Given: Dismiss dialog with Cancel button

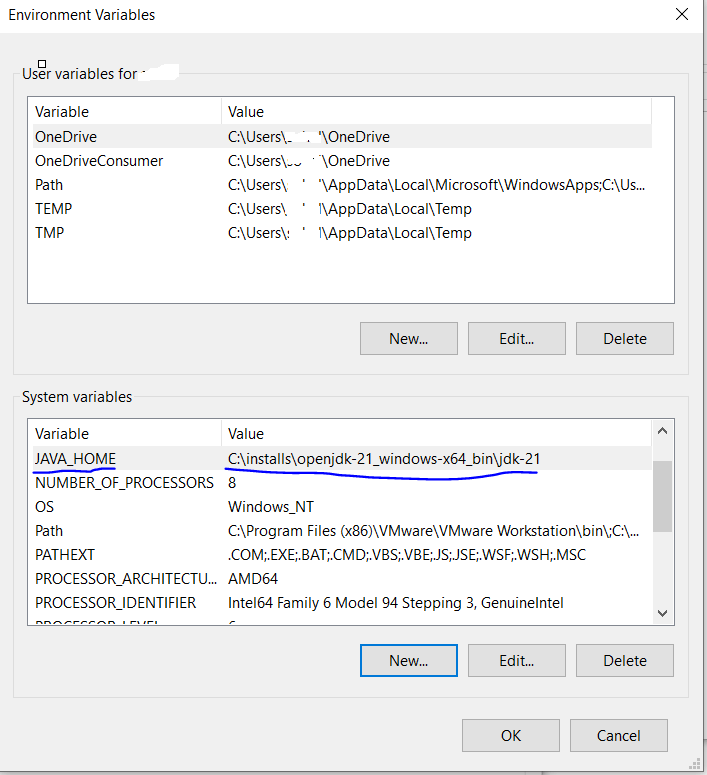Looking at the screenshot, I should 618,735.
